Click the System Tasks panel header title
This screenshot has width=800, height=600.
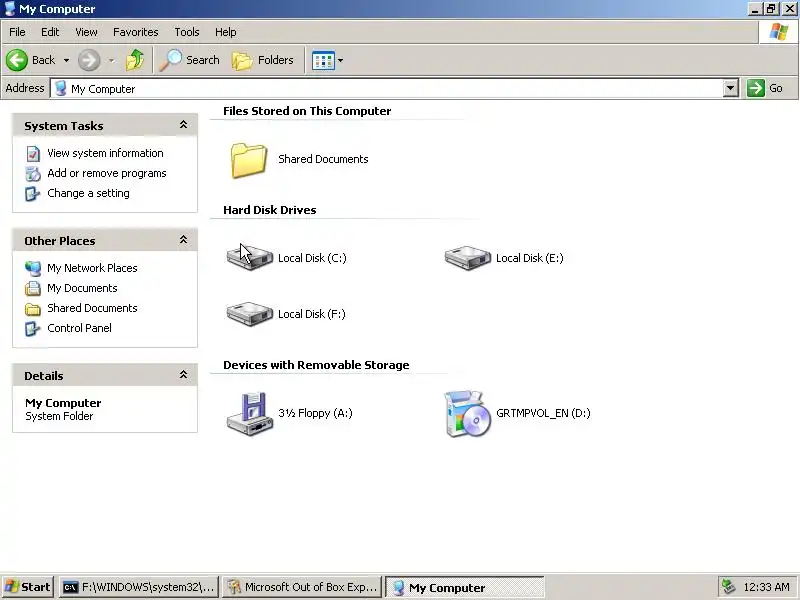(x=64, y=126)
